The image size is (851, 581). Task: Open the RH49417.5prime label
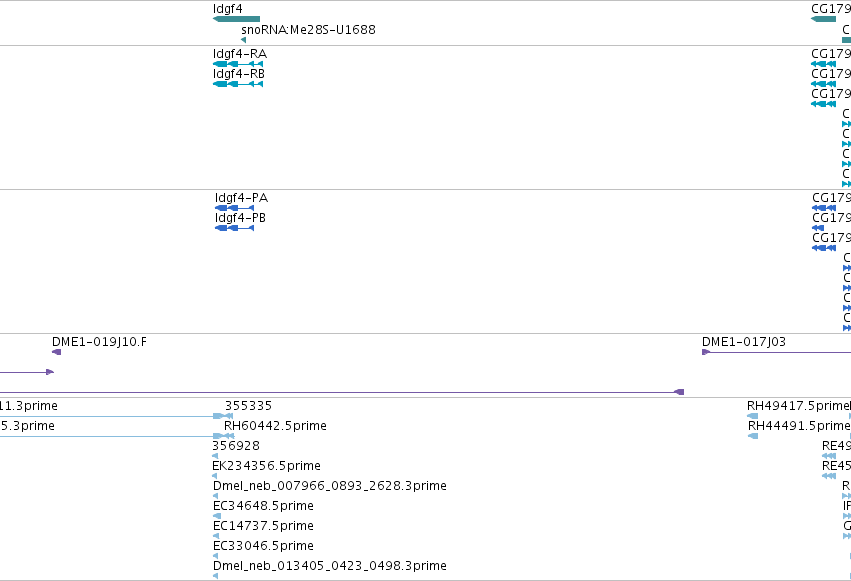798,406
